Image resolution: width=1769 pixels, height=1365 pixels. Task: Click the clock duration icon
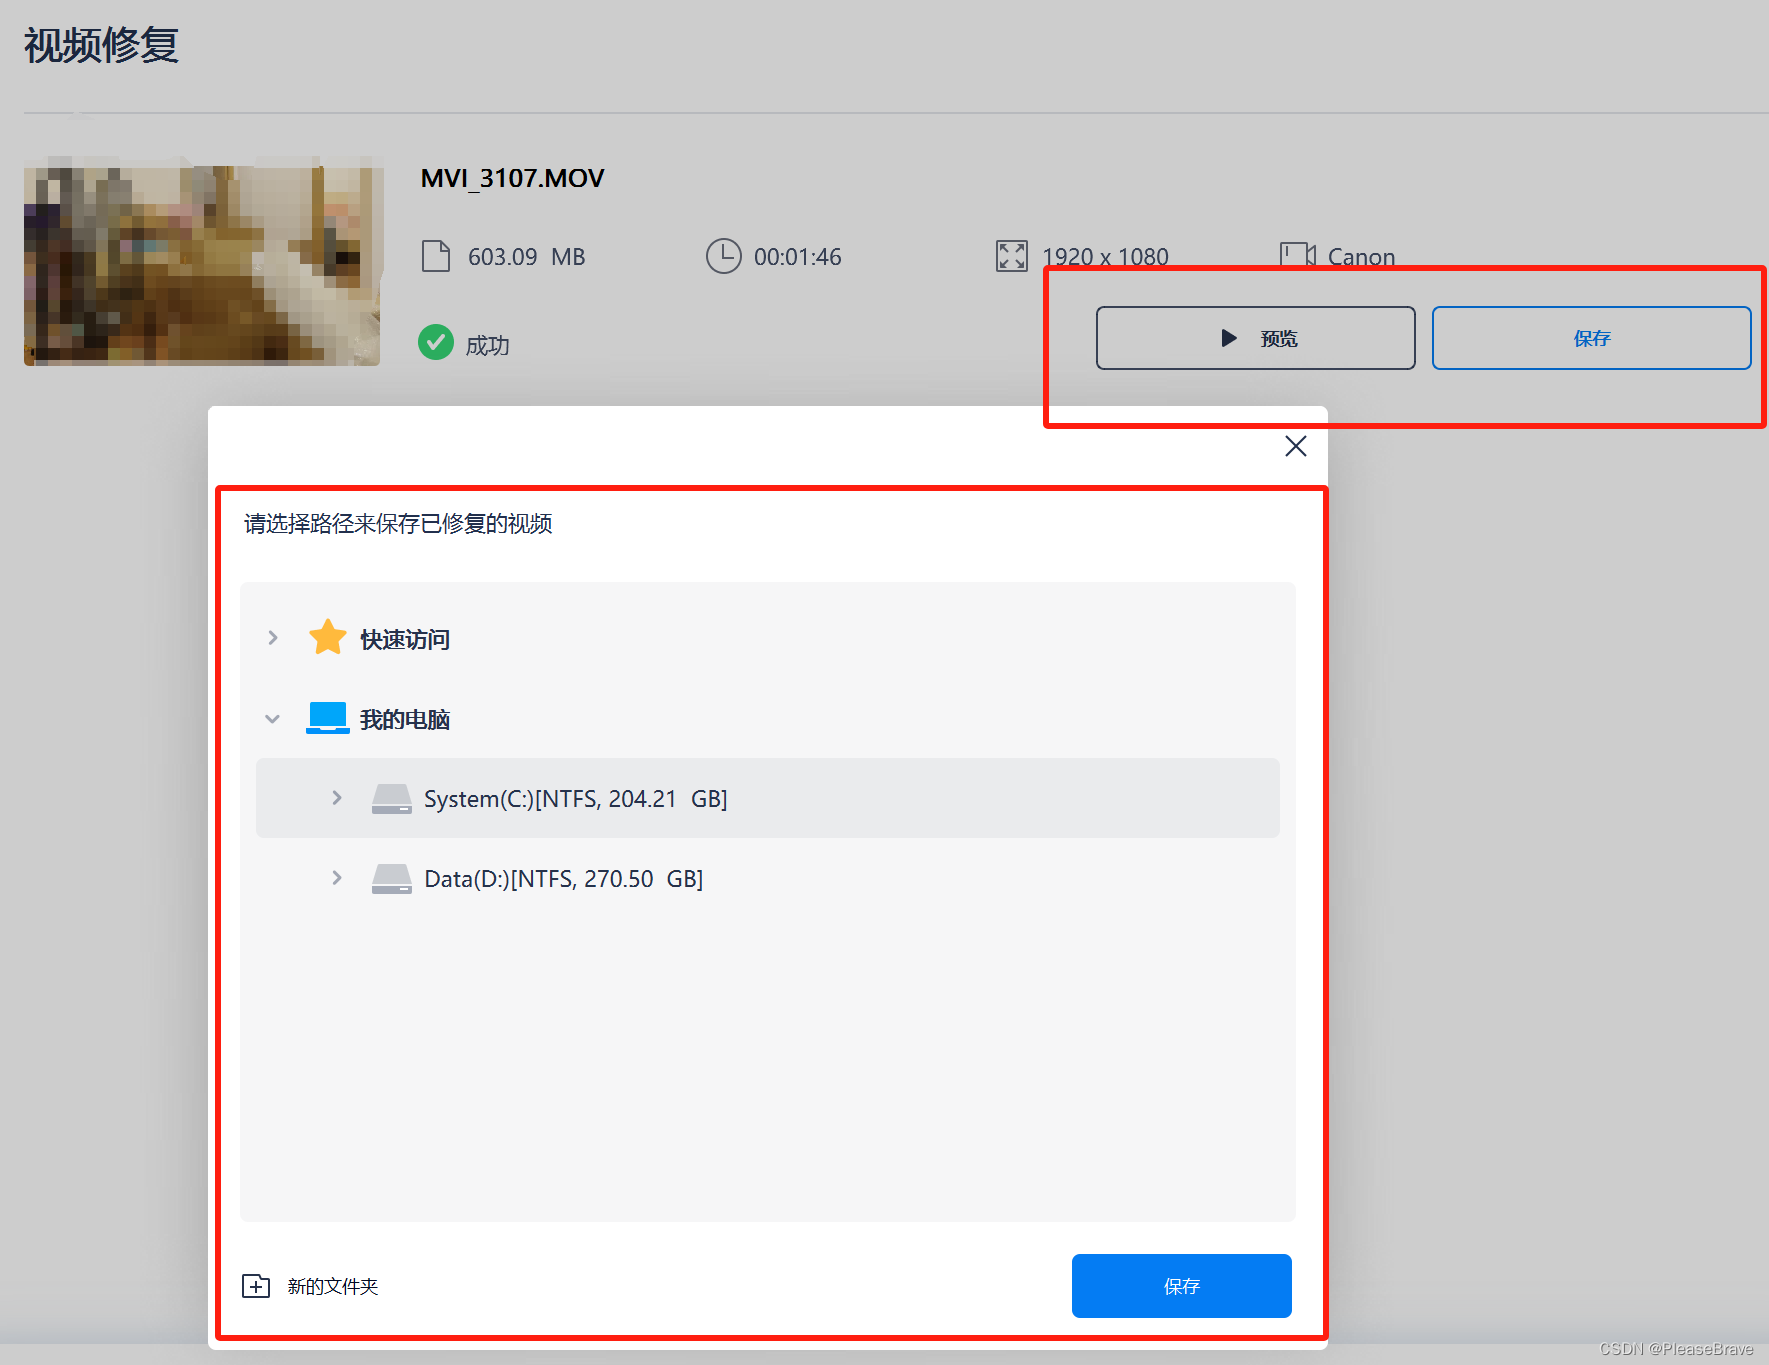pos(723,256)
